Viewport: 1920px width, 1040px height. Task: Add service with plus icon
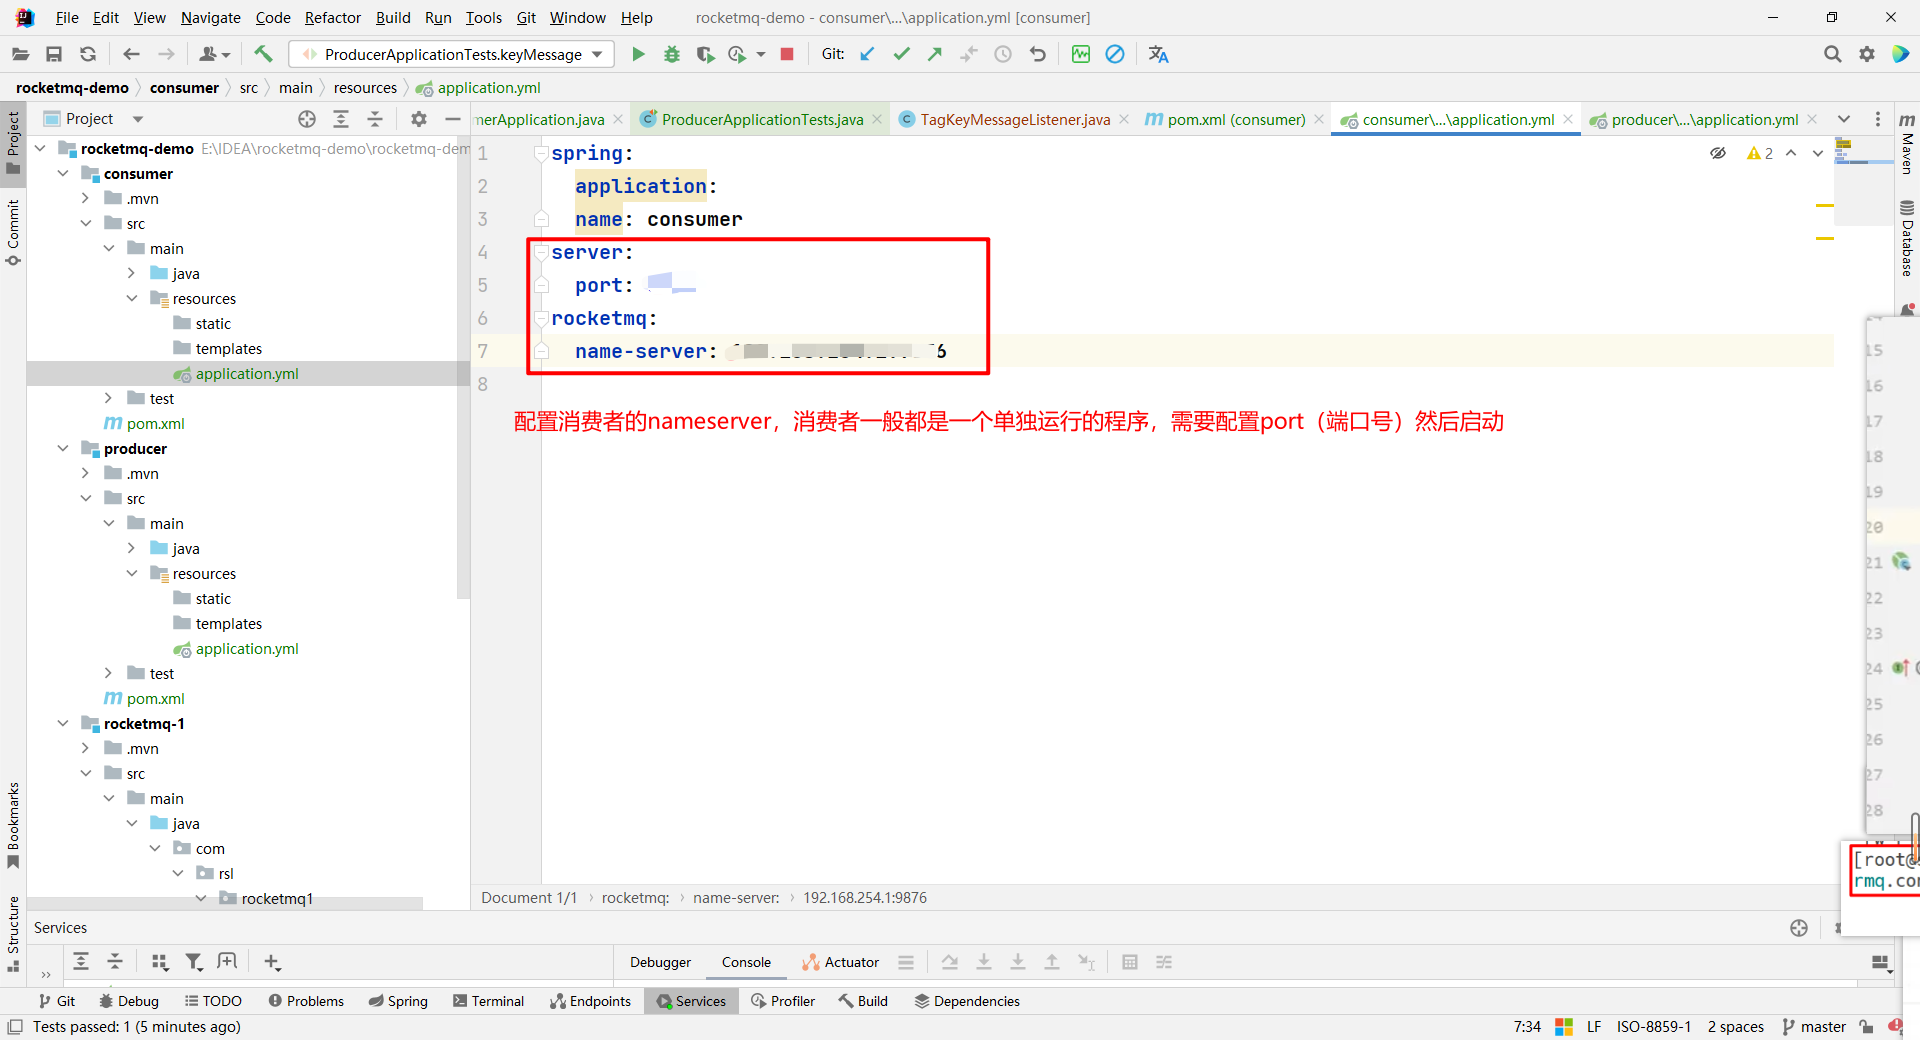pyautogui.click(x=272, y=962)
